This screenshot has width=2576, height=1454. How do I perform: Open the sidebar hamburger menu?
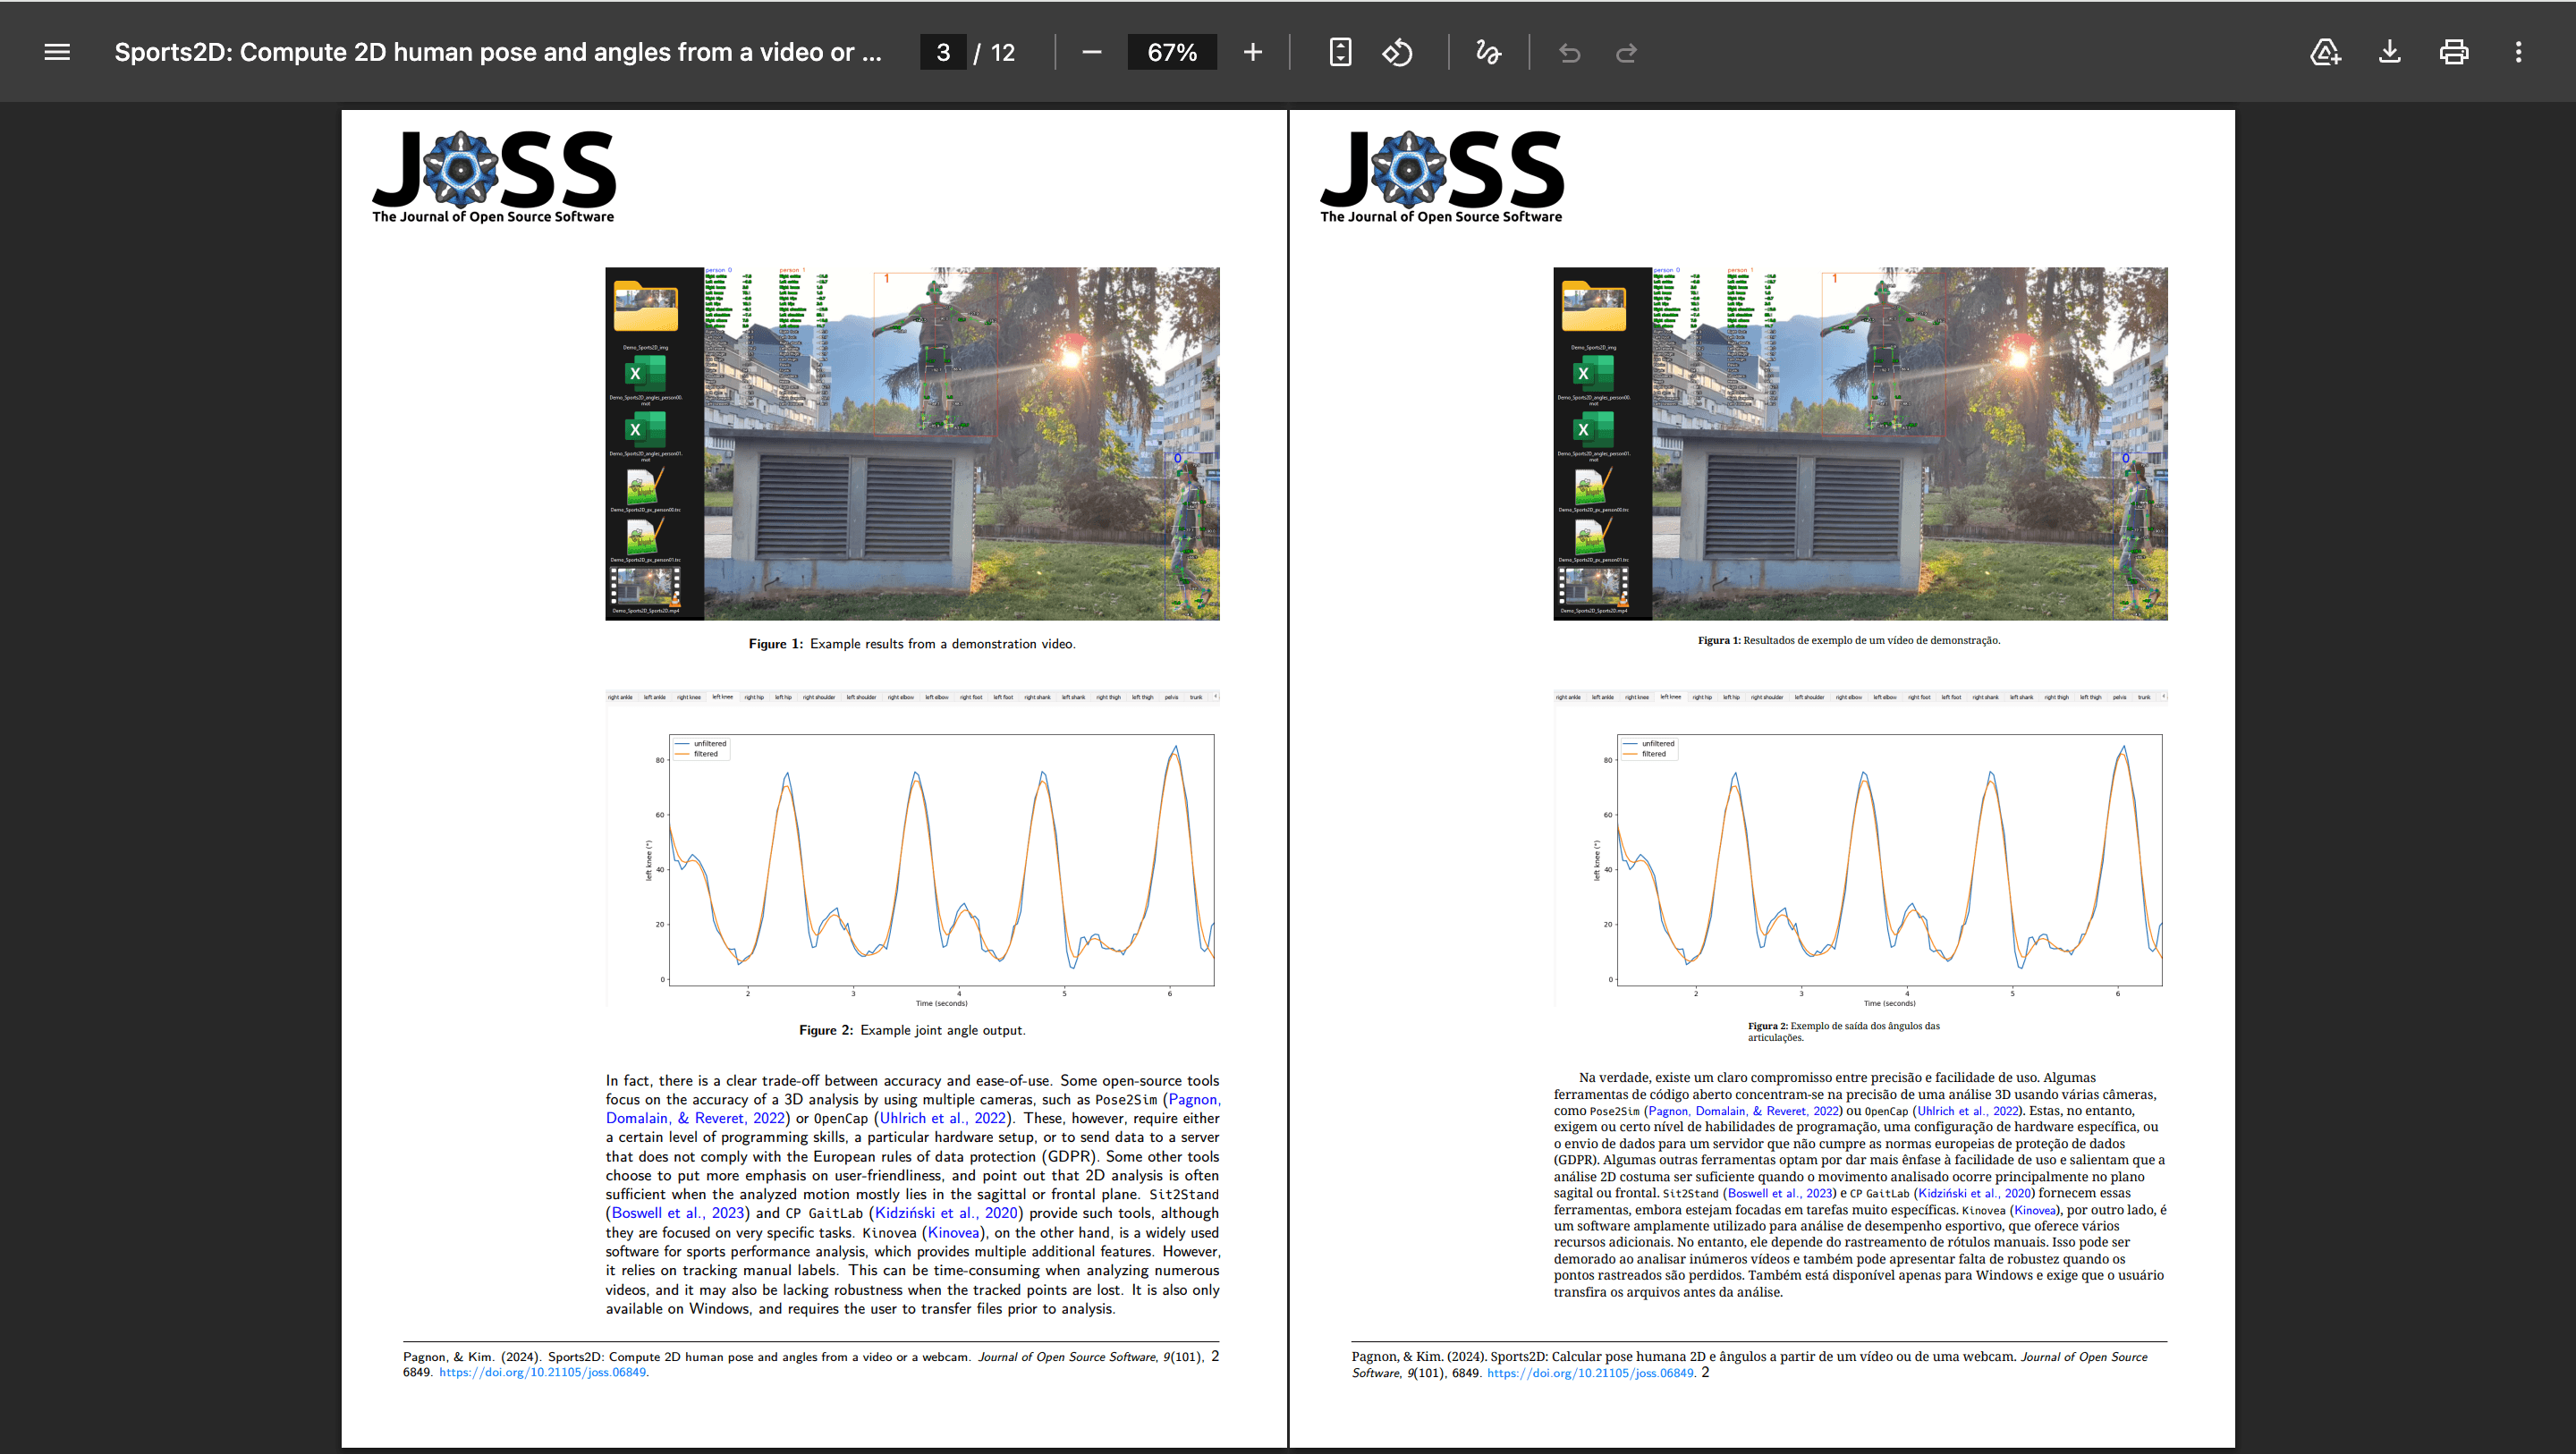57,52
